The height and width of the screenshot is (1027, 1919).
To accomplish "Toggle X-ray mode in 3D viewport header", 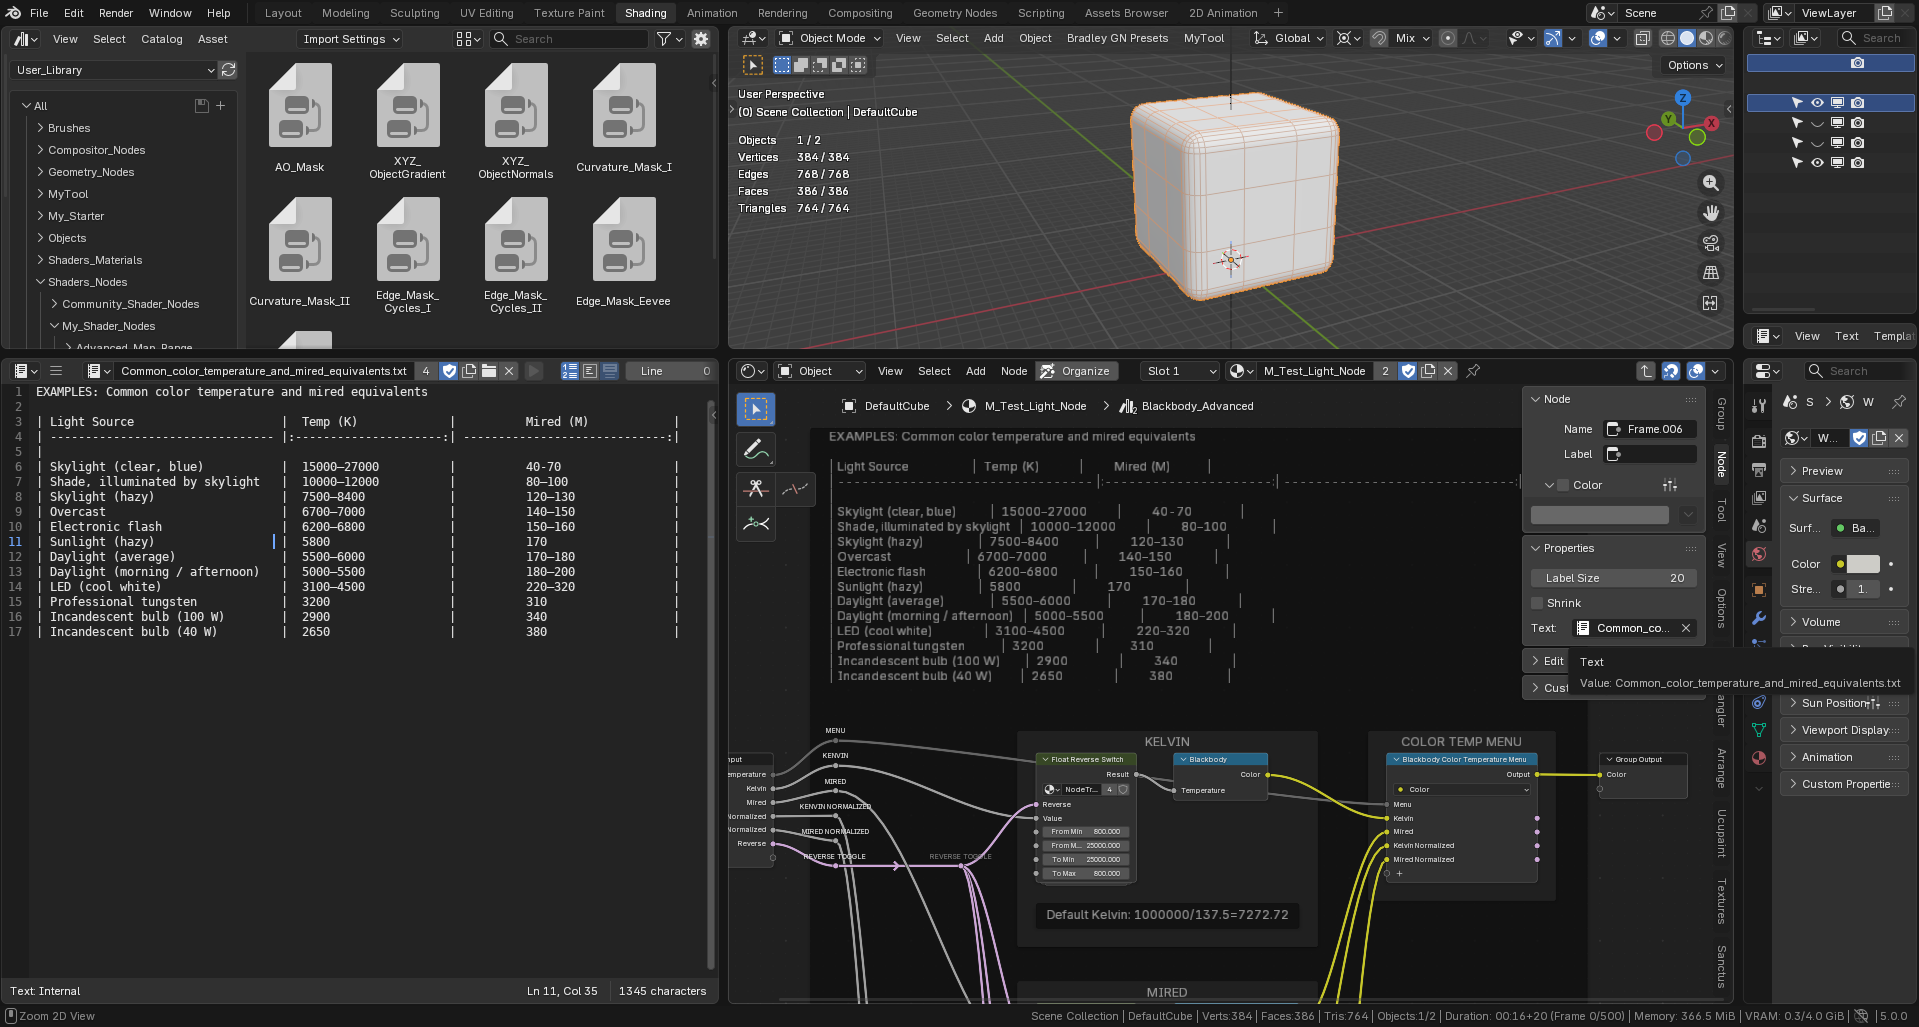I will pos(1642,38).
